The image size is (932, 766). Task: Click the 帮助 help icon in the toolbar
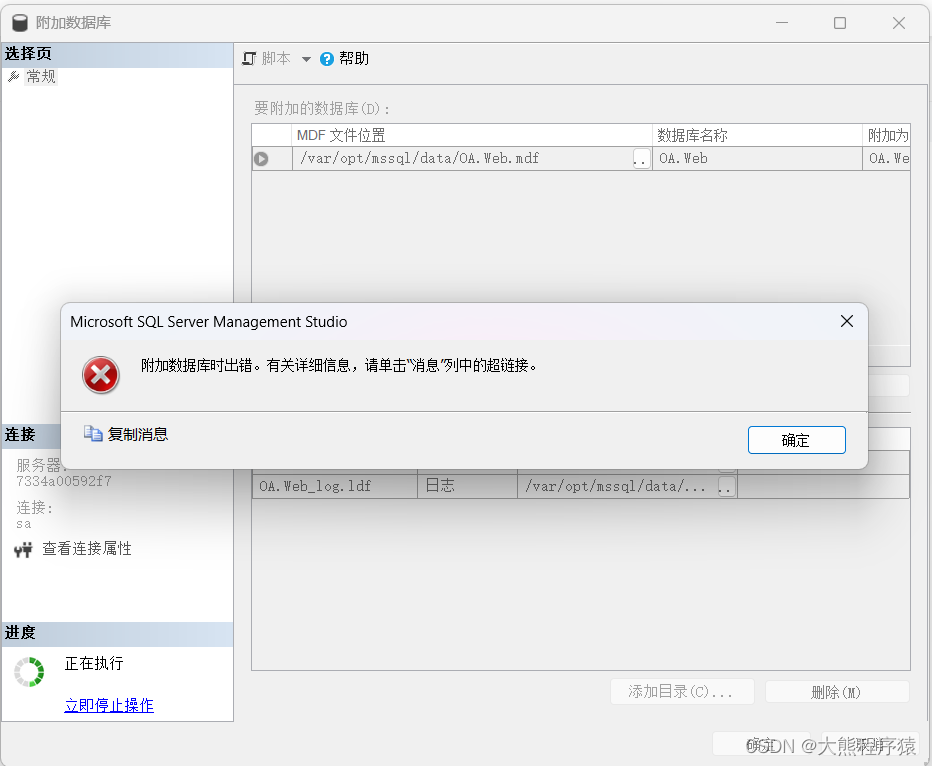[x=325, y=58]
